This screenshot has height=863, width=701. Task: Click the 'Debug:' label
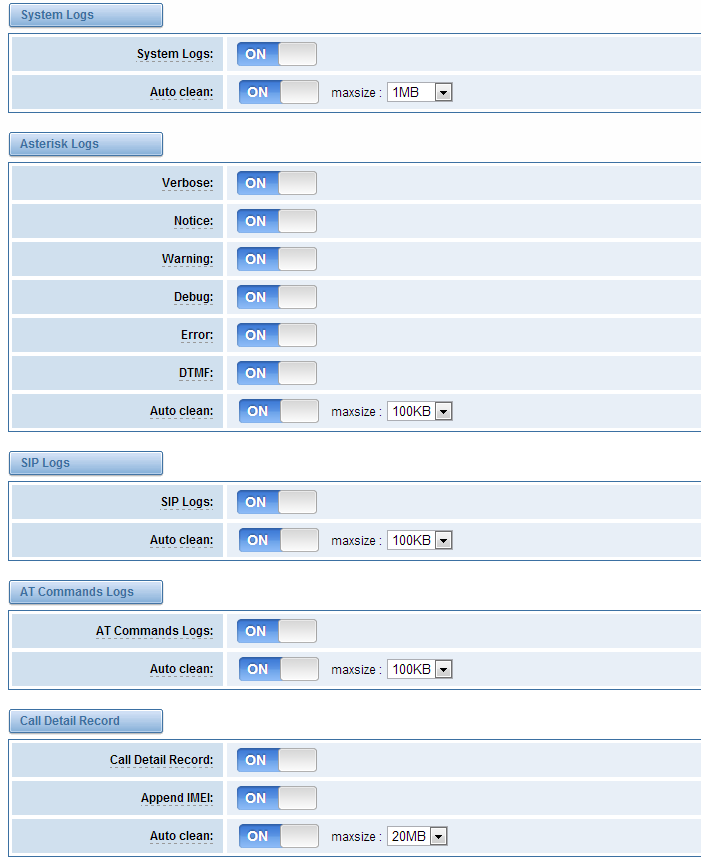click(194, 297)
